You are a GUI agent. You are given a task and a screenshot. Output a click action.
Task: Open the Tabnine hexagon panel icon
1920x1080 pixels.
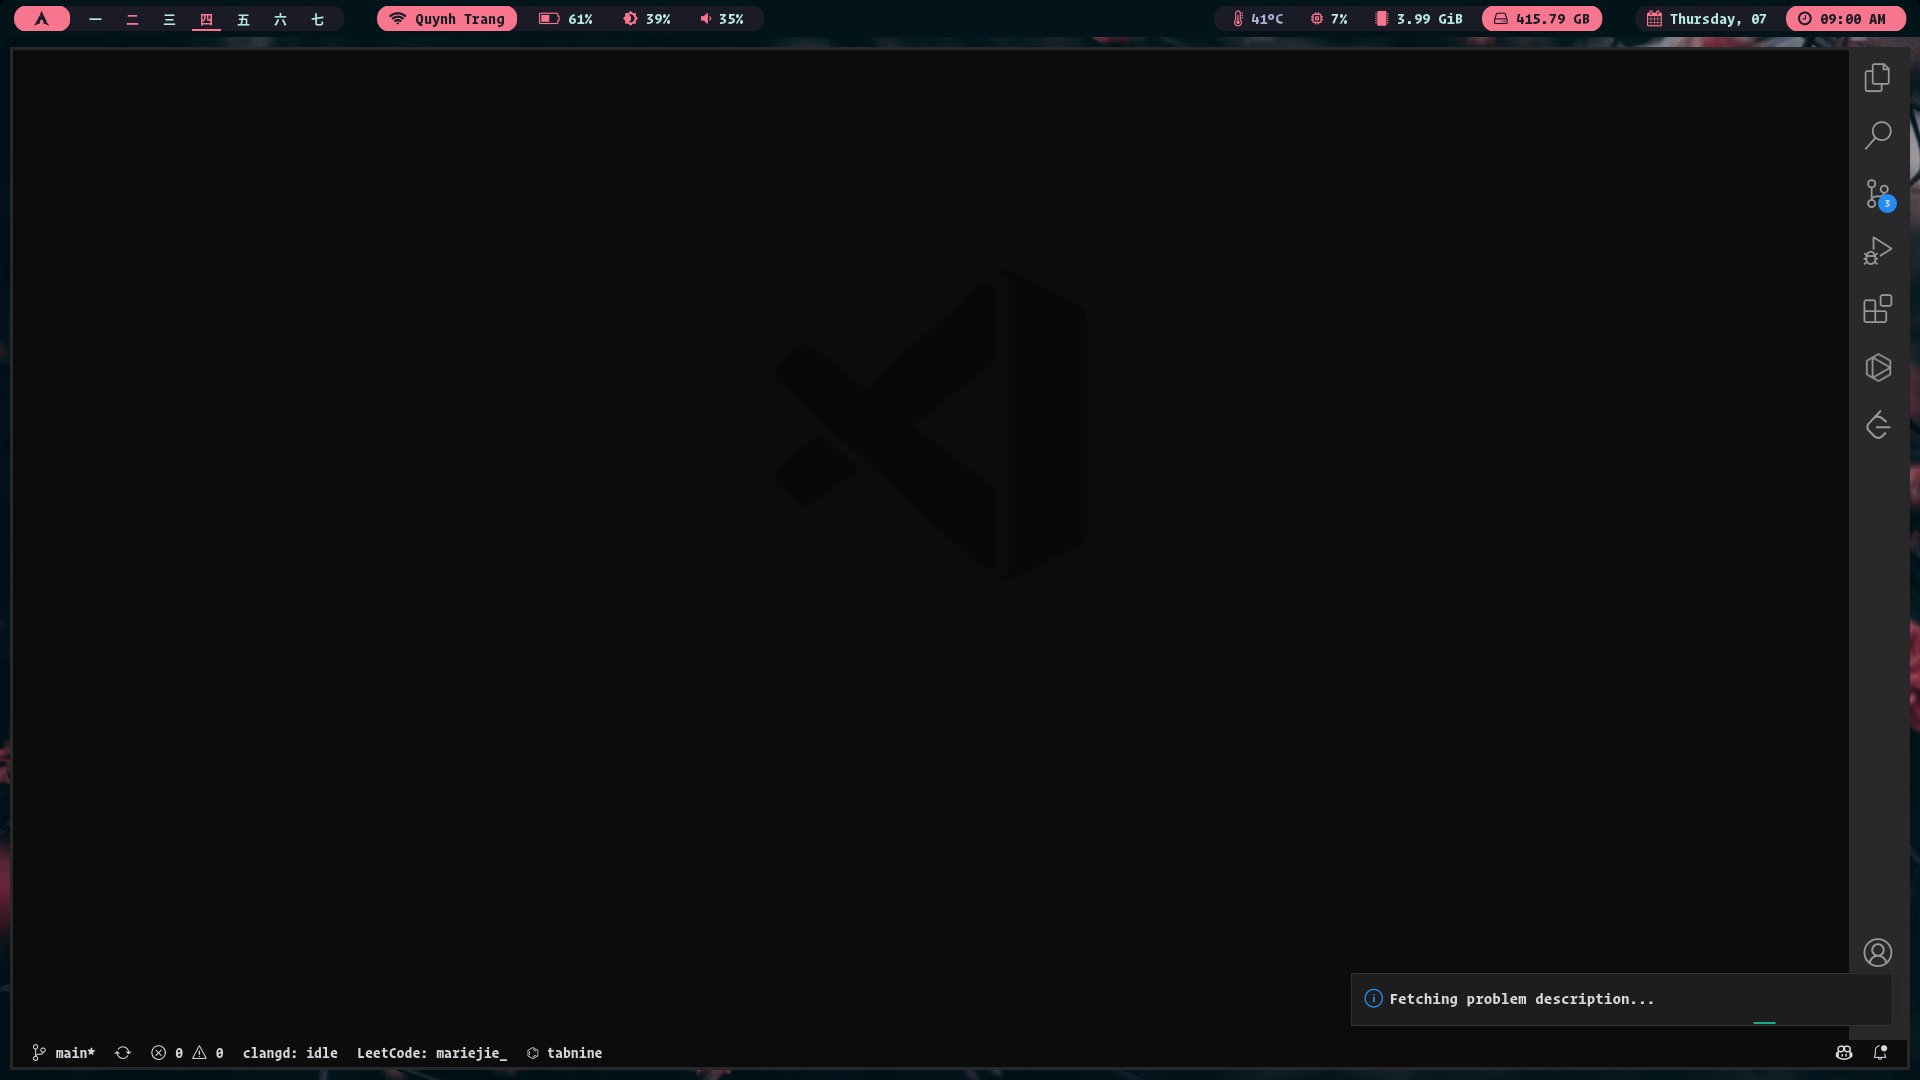(1877, 367)
